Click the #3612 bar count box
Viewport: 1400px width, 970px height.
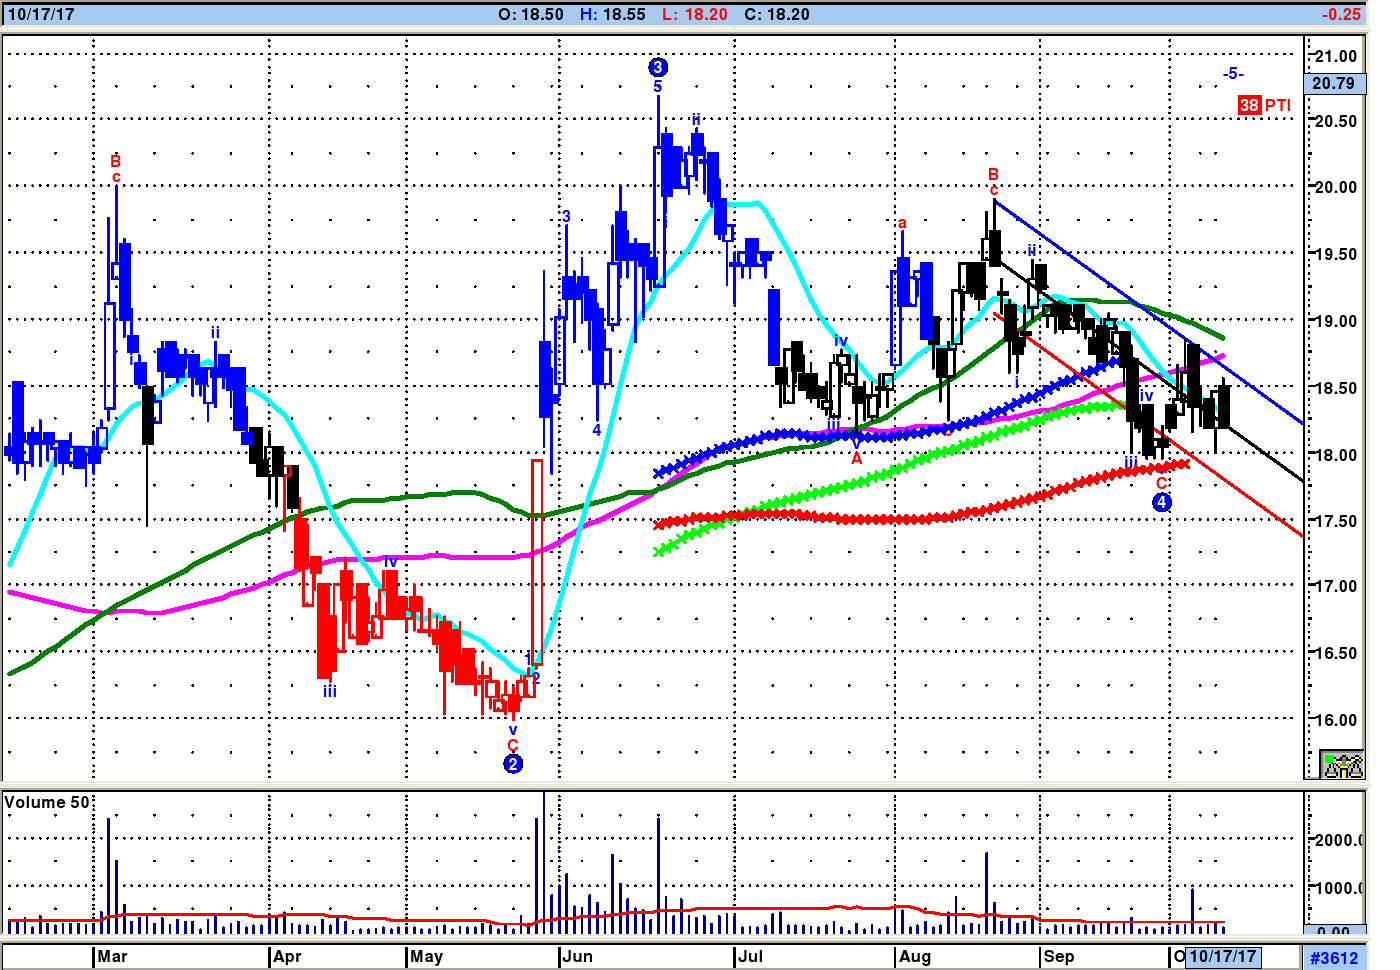click(1334, 957)
